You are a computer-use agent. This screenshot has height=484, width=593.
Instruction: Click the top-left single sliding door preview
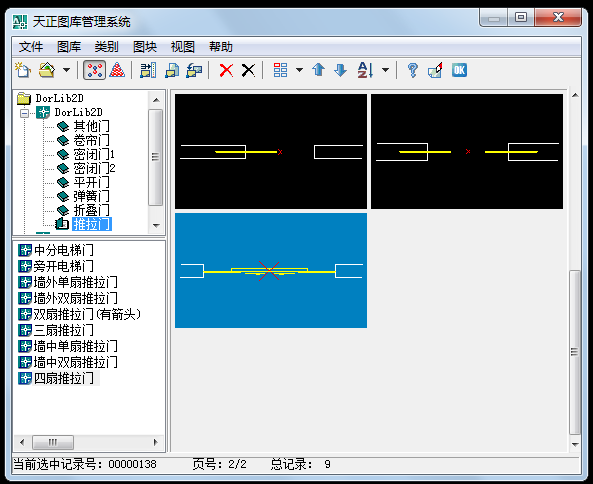[x=271, y=152]
